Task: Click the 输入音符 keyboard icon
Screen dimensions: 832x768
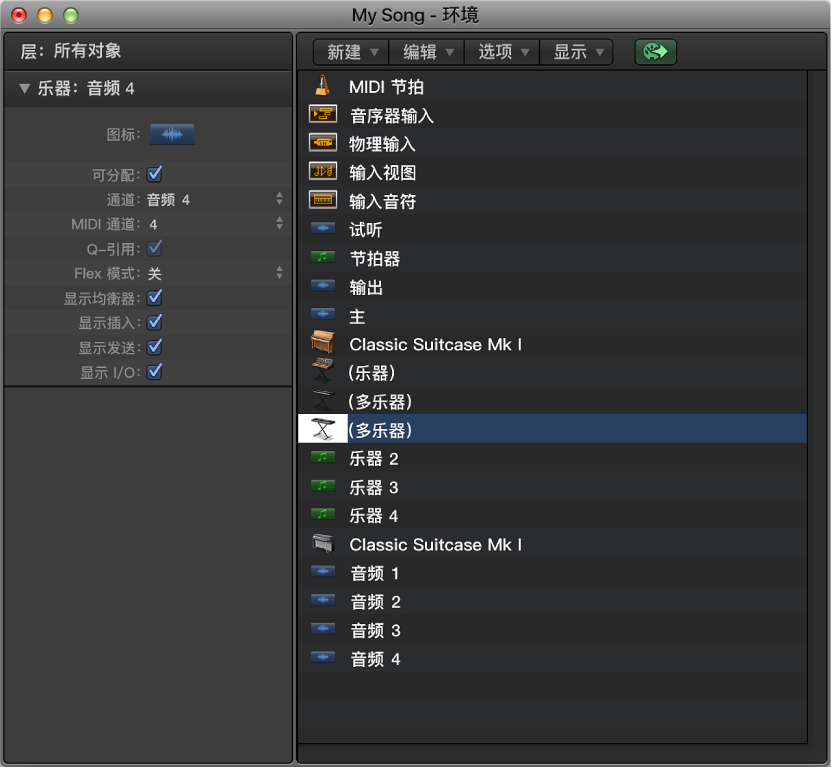Action: pyautogui.click(x=323, y=200)
